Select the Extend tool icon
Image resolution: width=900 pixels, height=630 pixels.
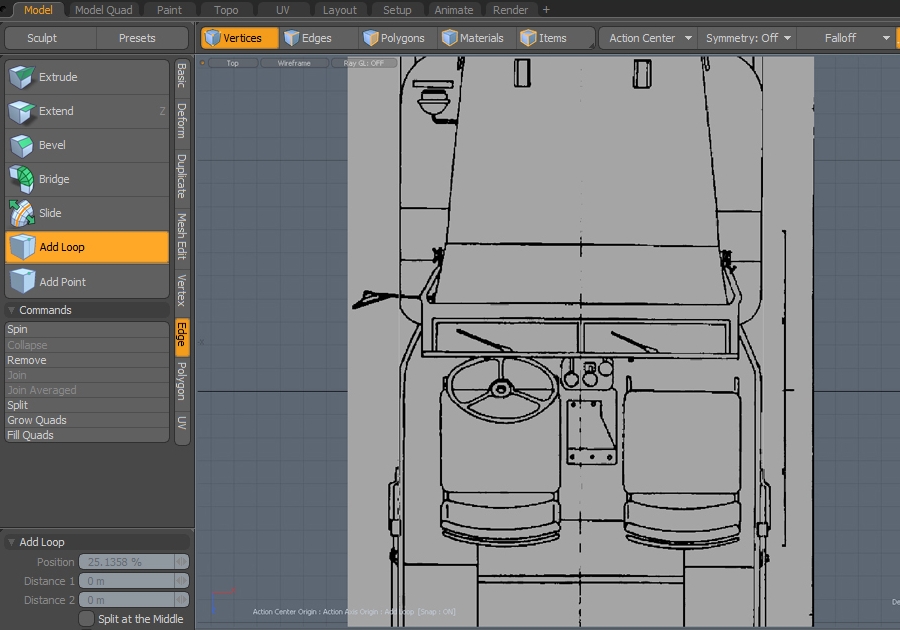point(22,111)
